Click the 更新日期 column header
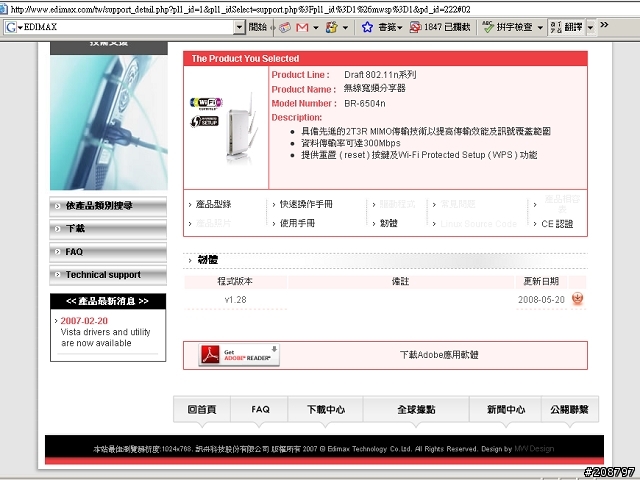Viewport: 640px width, 480px height. (x=541, y=281)
